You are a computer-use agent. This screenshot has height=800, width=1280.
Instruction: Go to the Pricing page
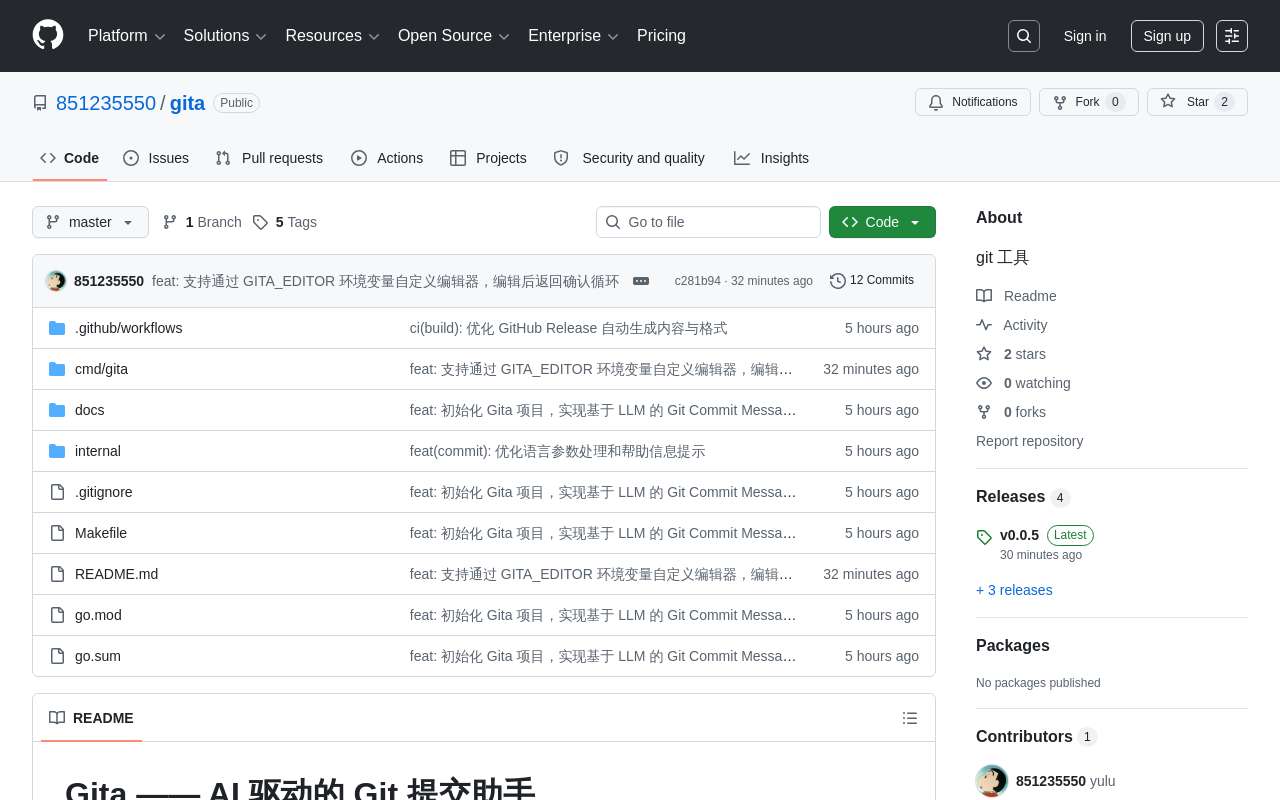tap(661, 36)
